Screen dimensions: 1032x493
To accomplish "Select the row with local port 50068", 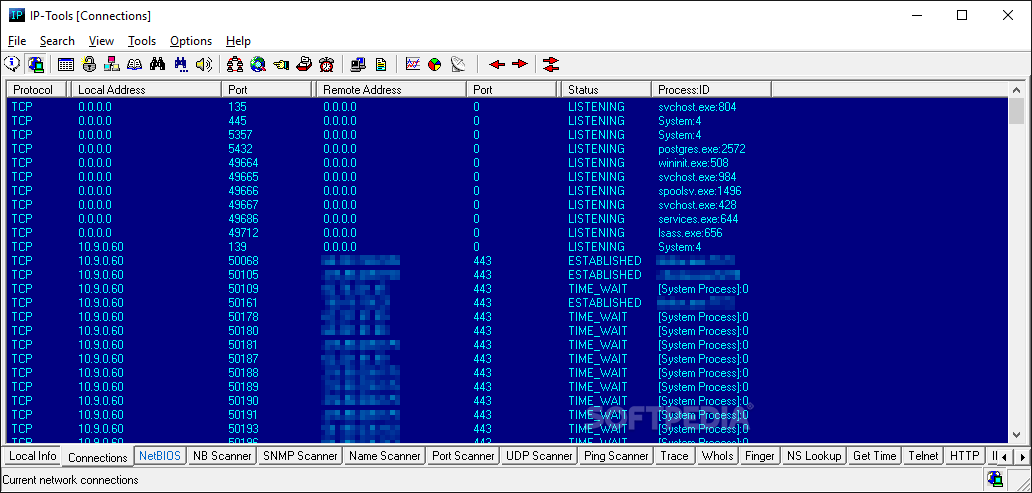I will pos(507,261).
